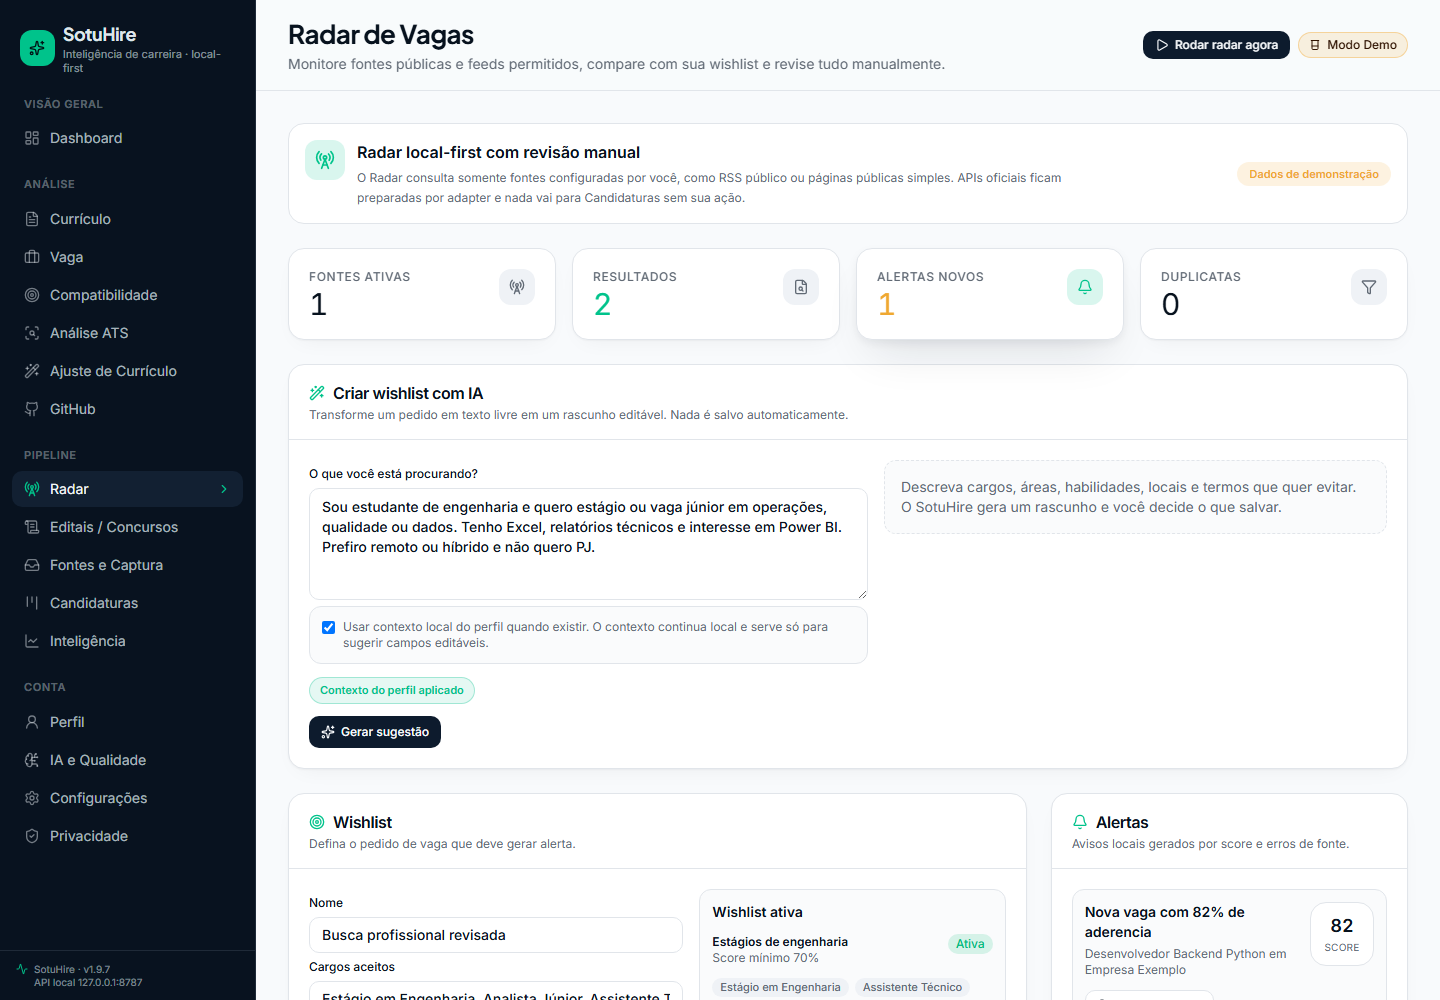
Task: Click the Wishlist ativa heading
Action: point(757,912)
